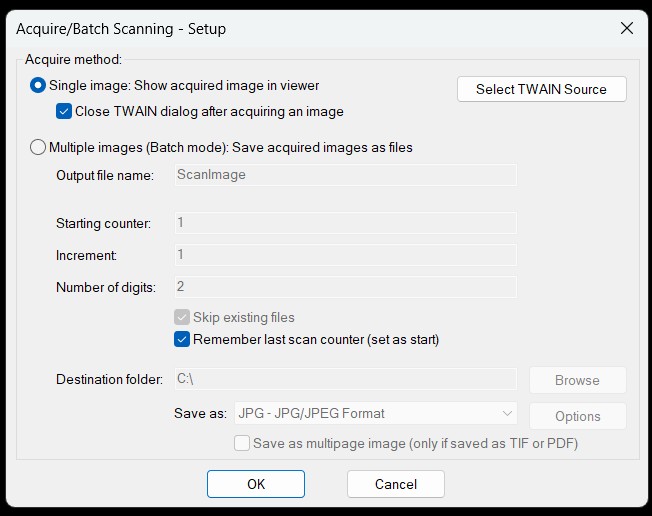Click the Destination folder path field
Viewport: 652px width, 516px height.
tap(344, 379)
